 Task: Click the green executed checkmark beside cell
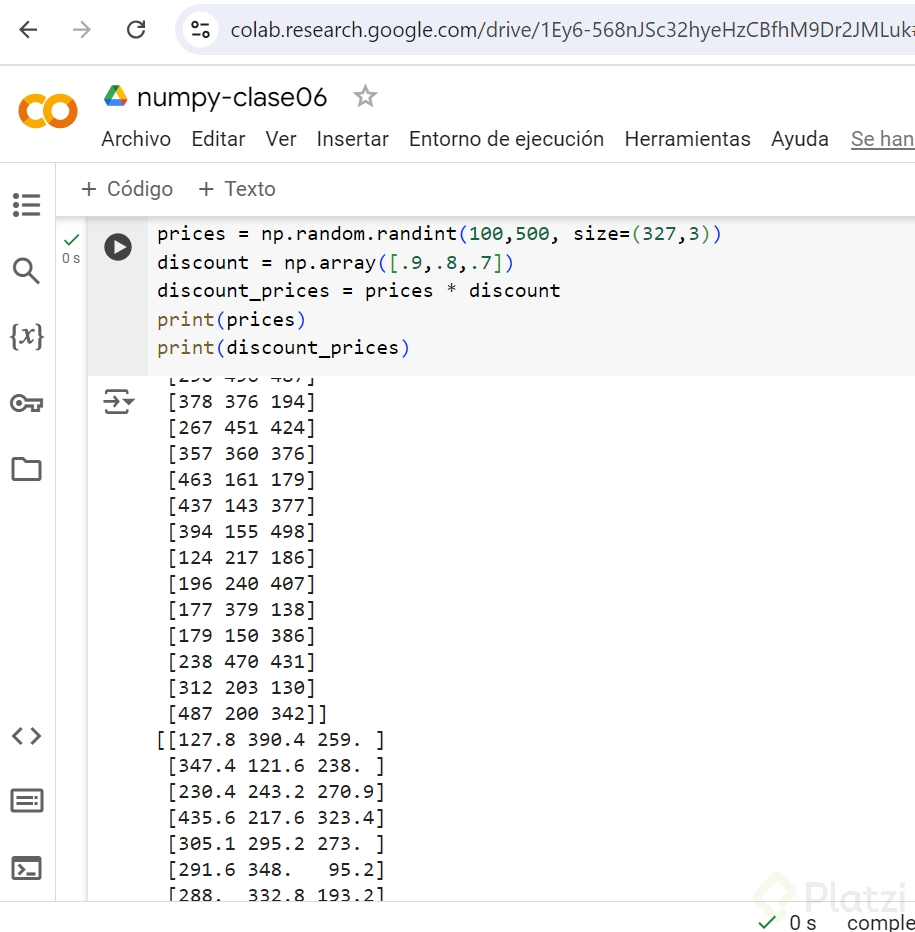click(71, 240)
